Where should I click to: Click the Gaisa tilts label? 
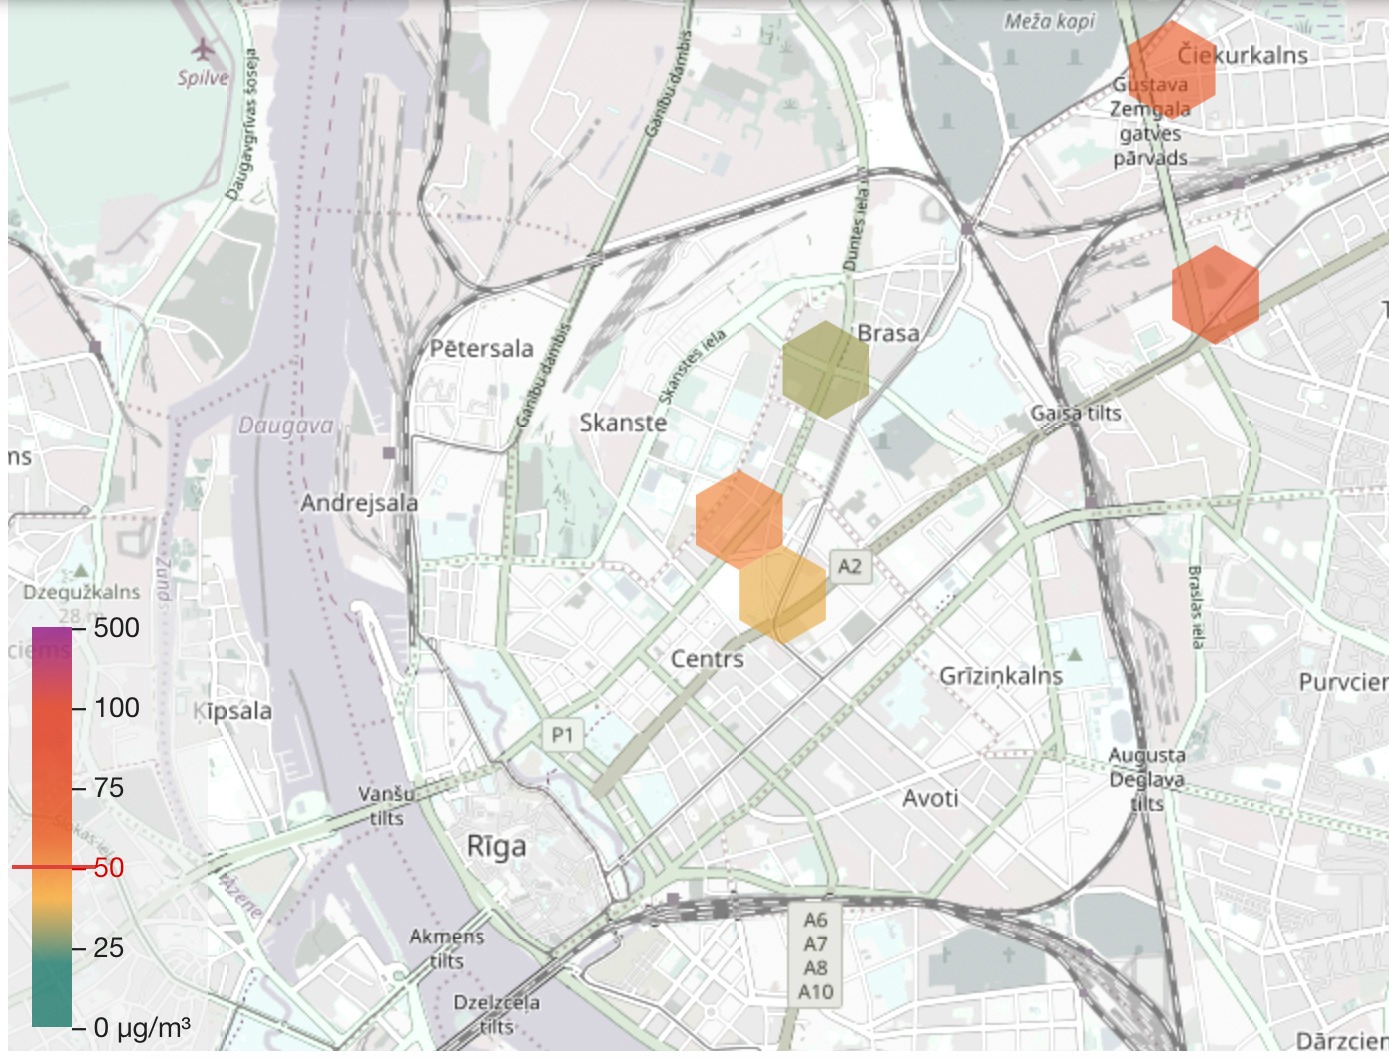[x=1076, y=413]
